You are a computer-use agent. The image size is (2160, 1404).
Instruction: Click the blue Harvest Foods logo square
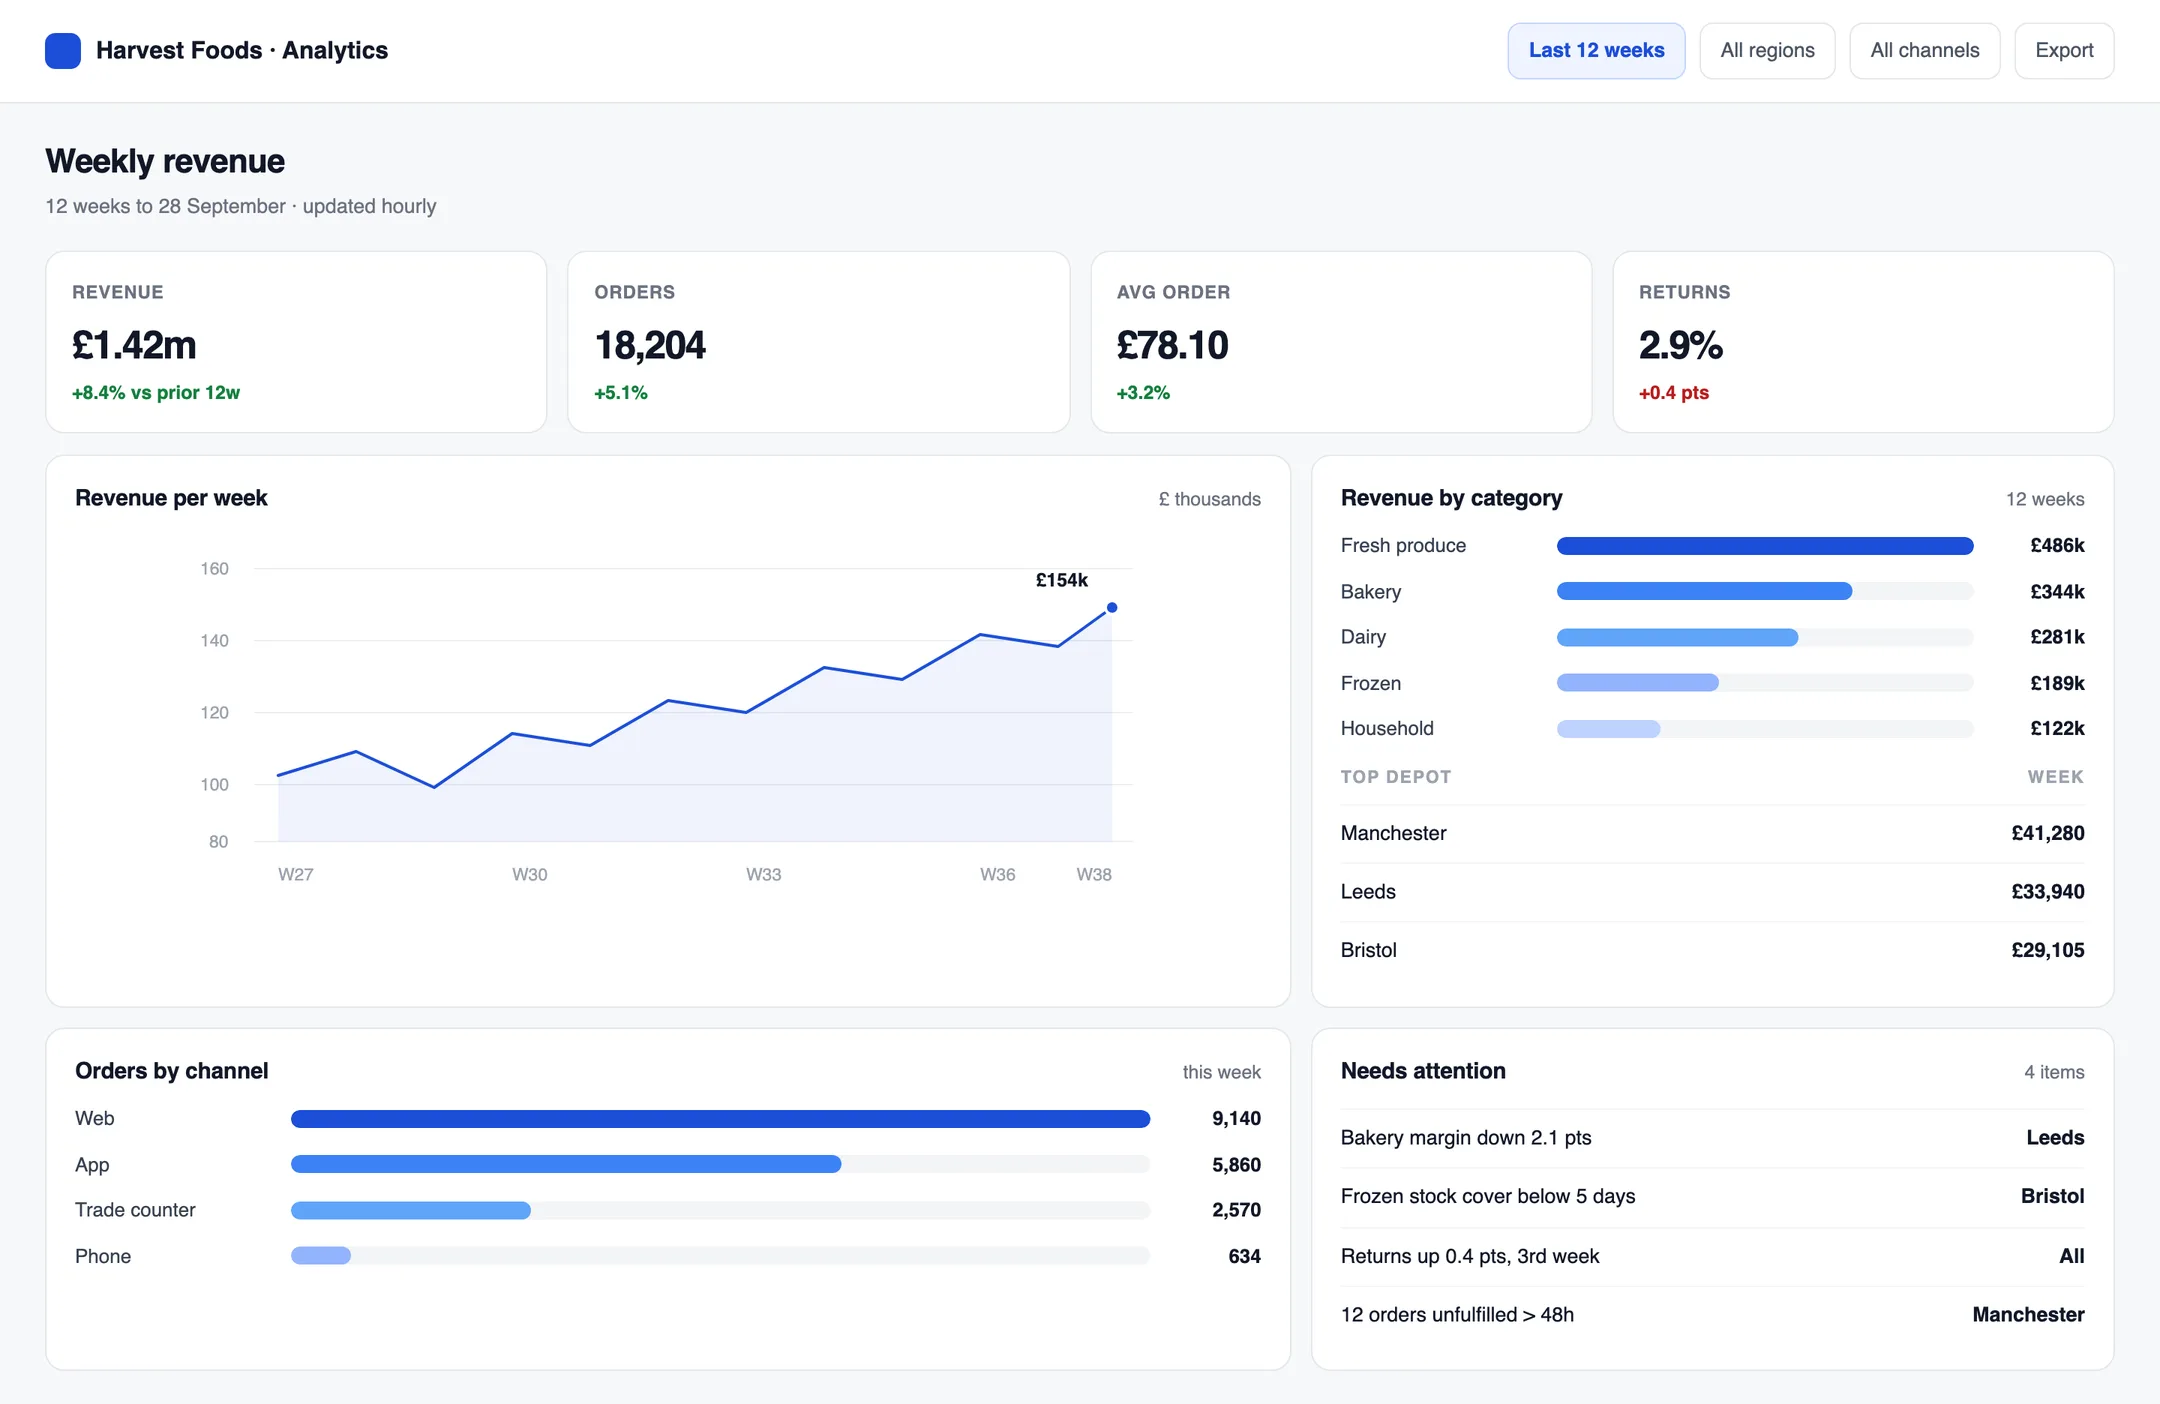tap(63, 51)
